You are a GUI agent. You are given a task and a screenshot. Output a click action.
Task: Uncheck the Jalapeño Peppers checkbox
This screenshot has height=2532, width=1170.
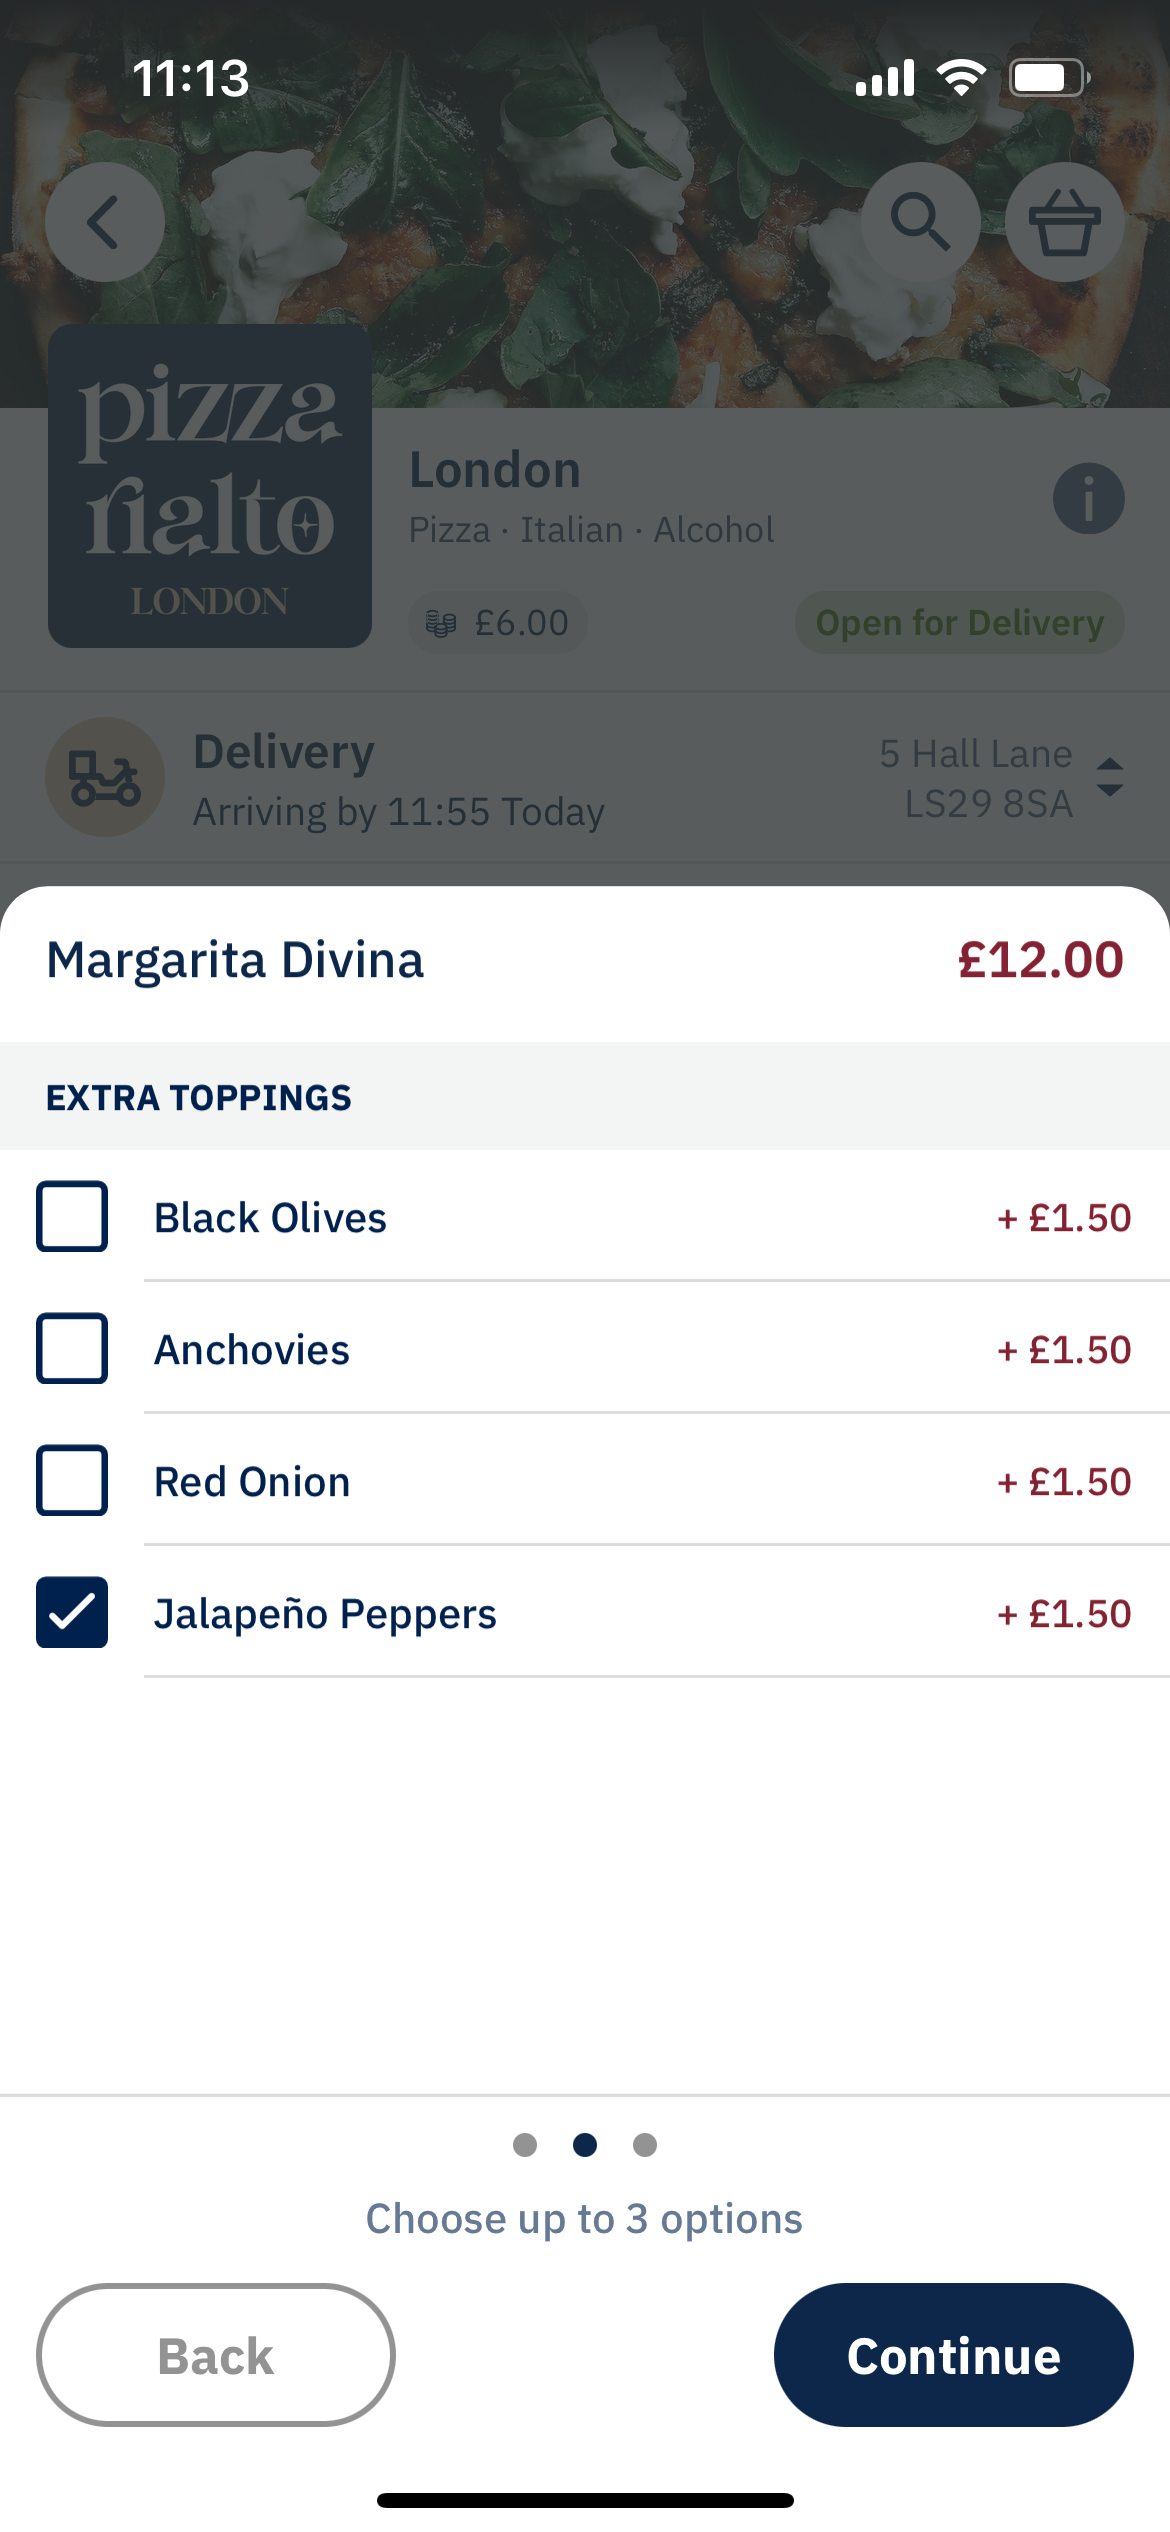(72, 1613)
